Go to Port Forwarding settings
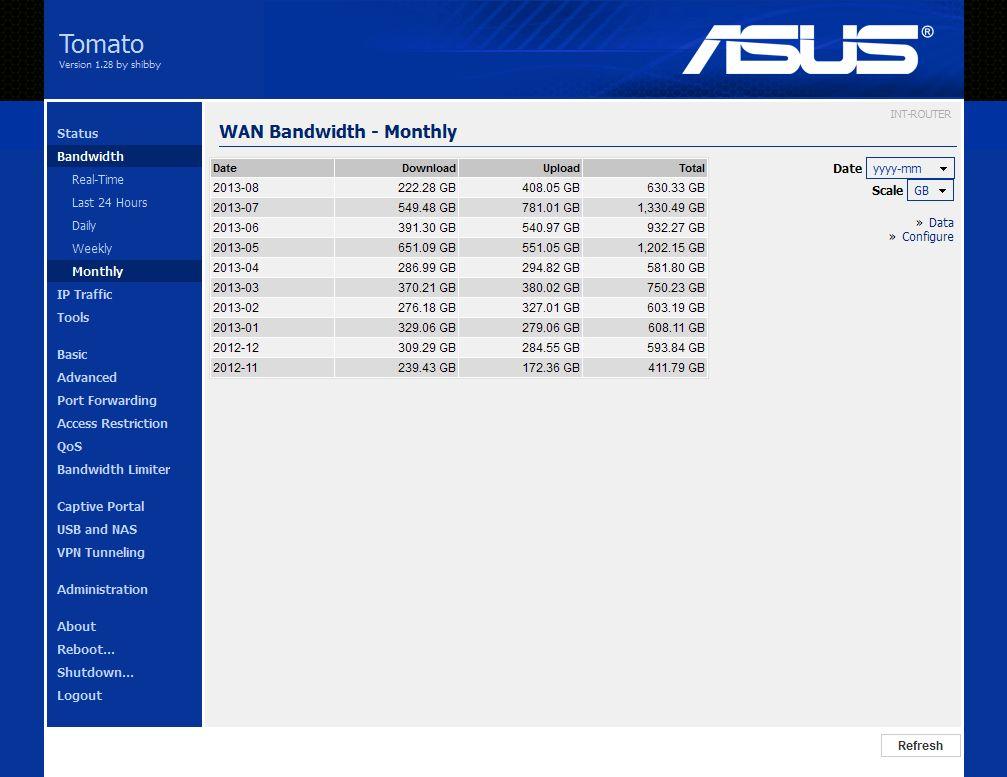The image size is (1007, 777). pos(107,401)
